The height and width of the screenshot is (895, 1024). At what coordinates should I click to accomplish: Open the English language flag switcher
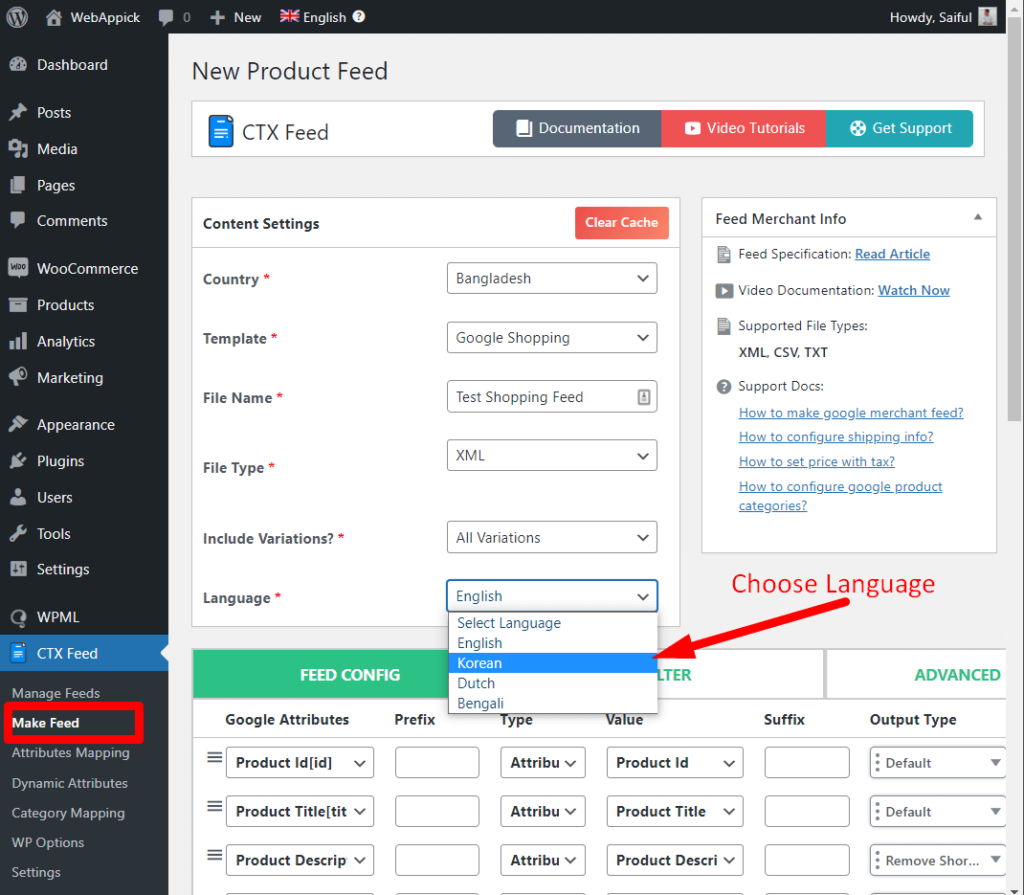point(313,17)
